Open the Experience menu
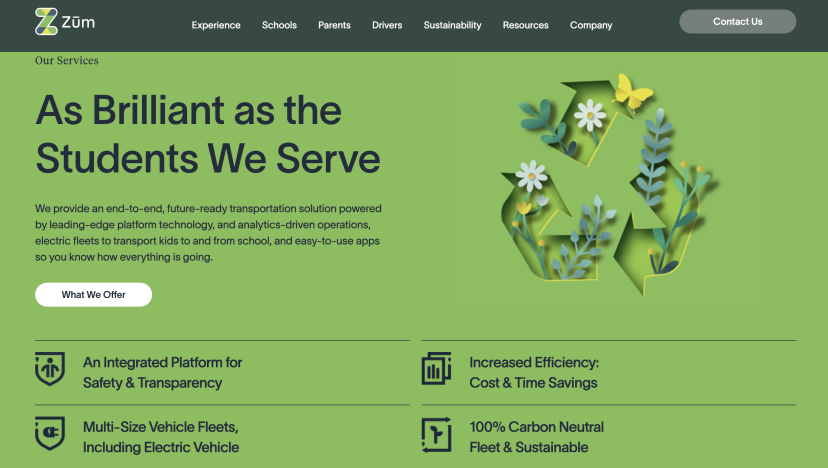 pyautogui.click(x=216, y=25)
